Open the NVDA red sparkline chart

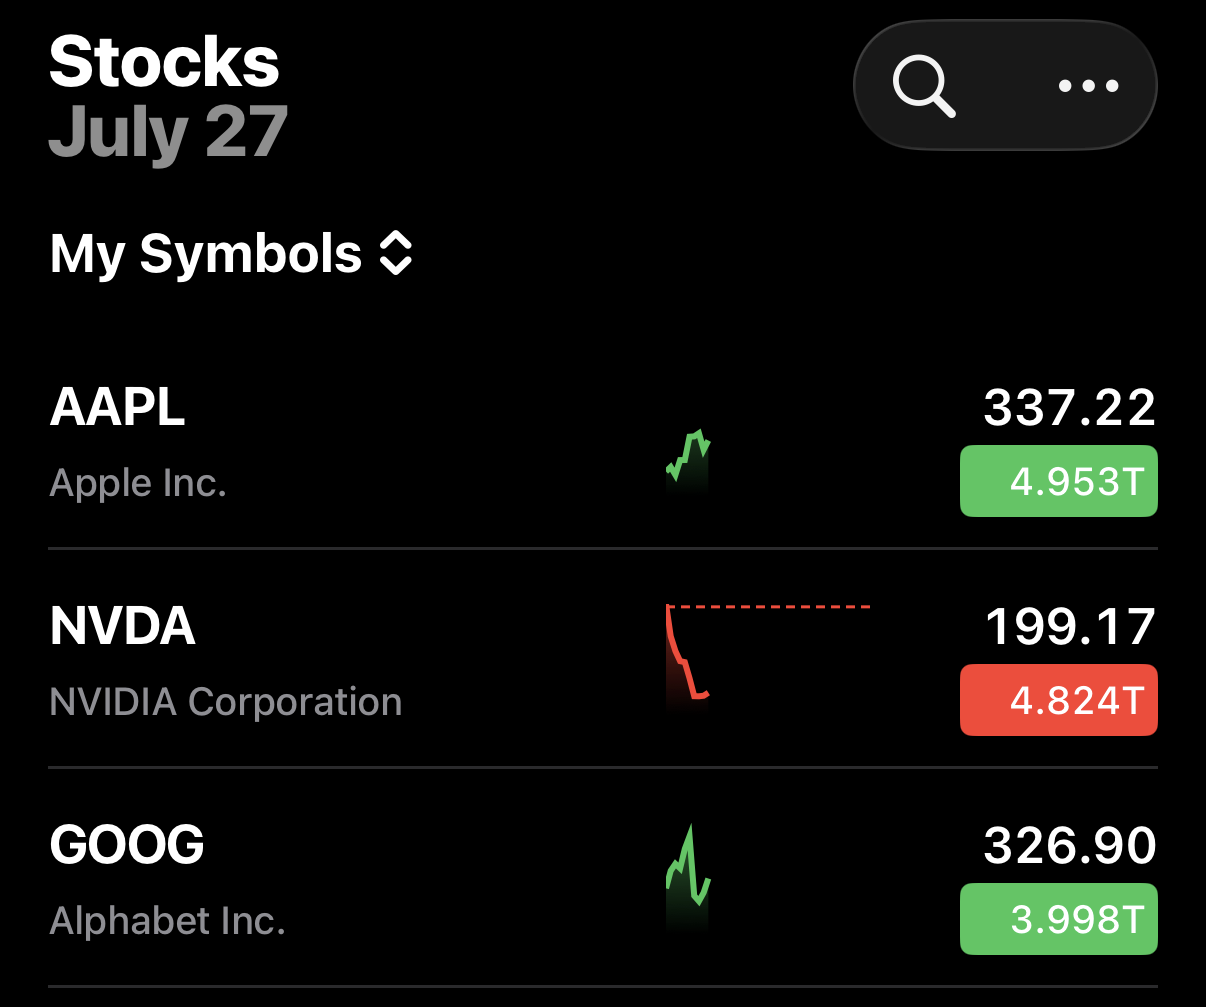pyautogui.click(x=768, y=653)
